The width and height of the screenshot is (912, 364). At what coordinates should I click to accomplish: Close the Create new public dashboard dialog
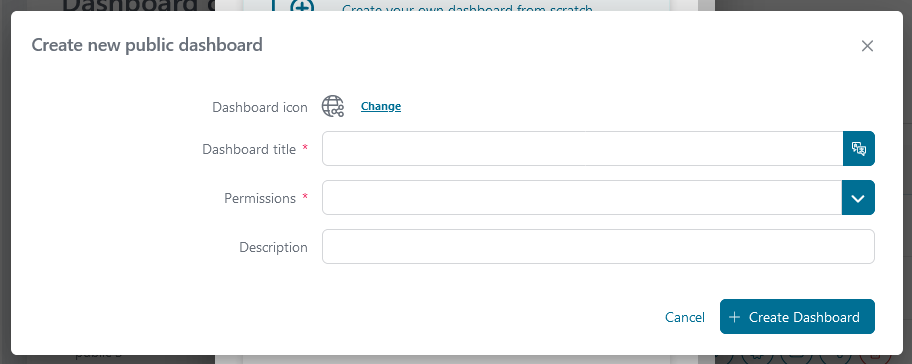coord(867,46)
